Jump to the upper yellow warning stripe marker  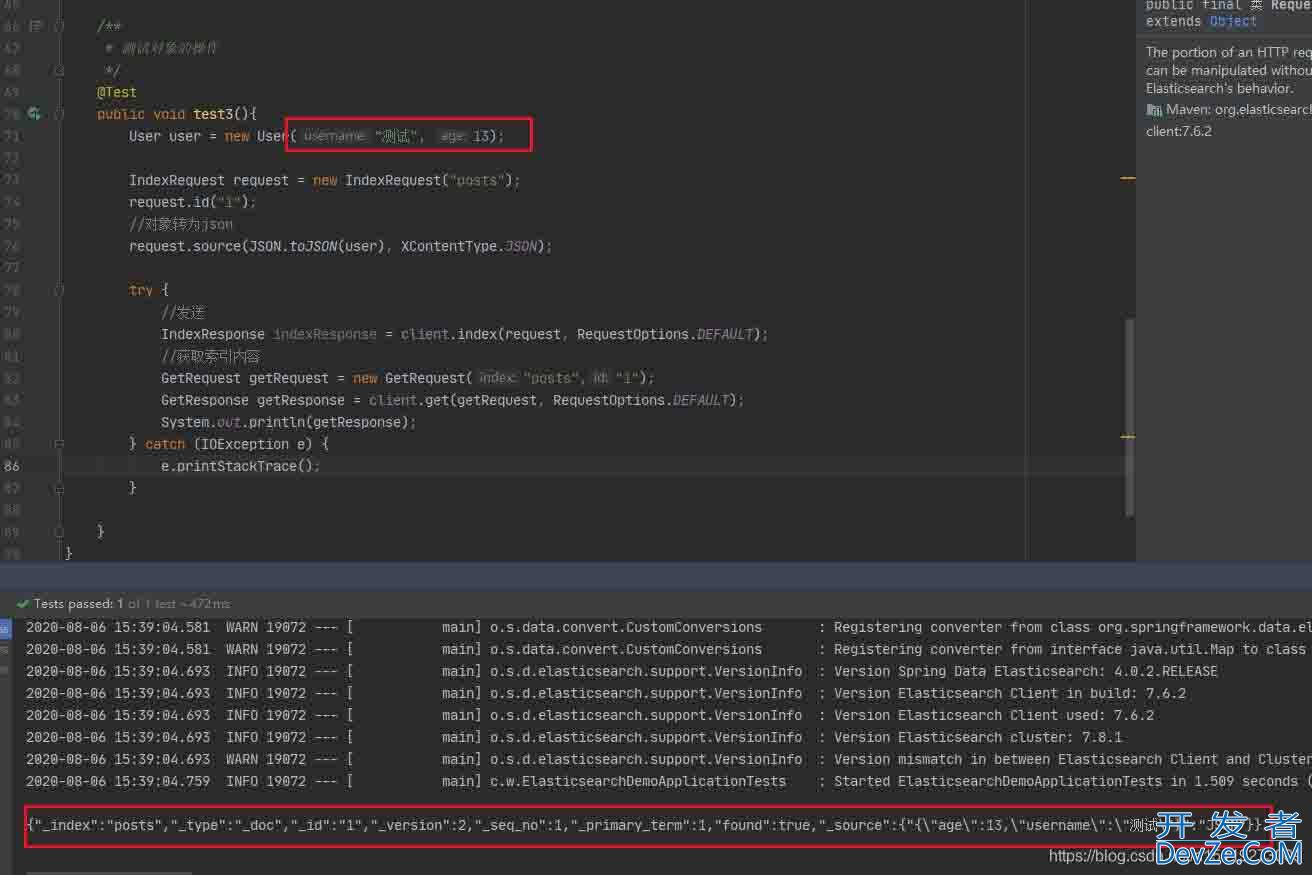pyautogui.click(x=1127, y=178)
